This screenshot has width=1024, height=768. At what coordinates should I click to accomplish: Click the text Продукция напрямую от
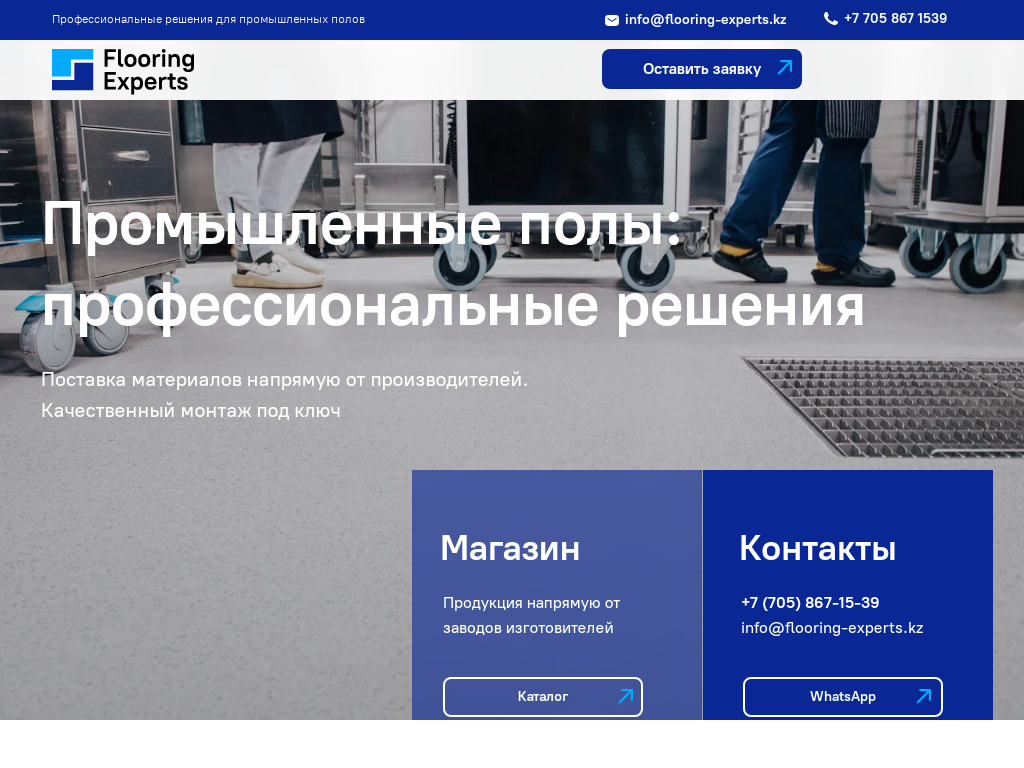pyautogui.click(x=532, y=603)
